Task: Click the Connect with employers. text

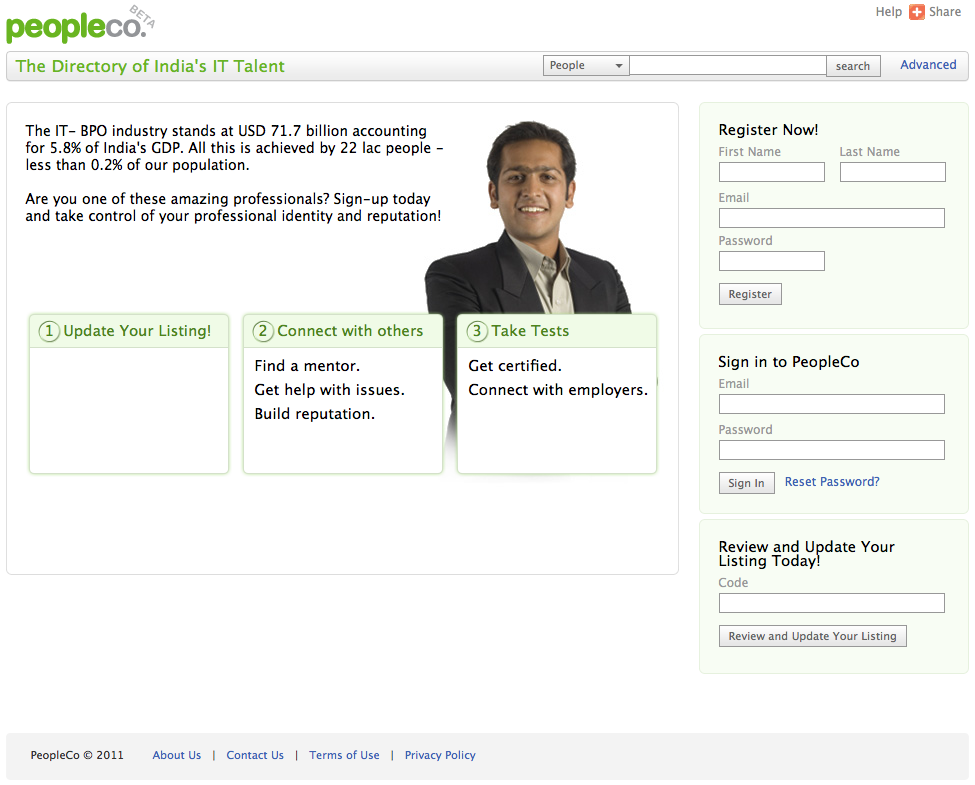Action: (x=558, y=390)
